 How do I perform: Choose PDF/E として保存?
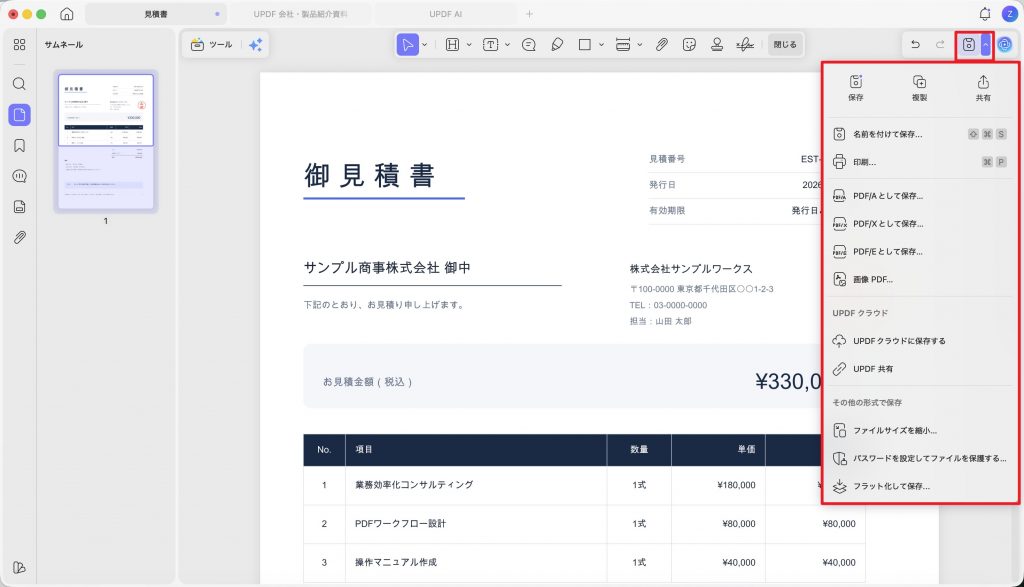(x=920, y=251)
